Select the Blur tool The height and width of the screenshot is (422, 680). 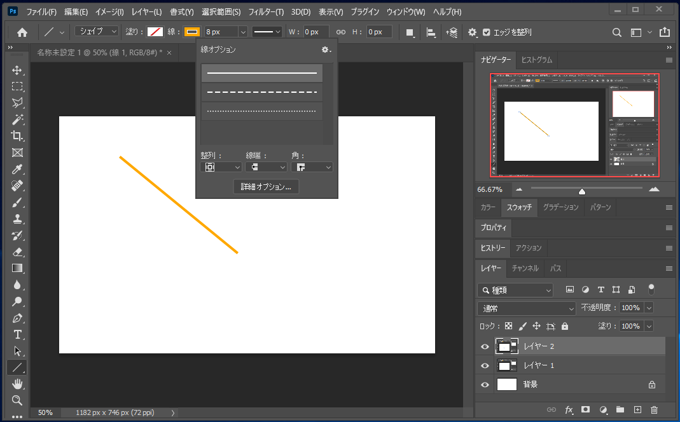[x=17, y=285]
